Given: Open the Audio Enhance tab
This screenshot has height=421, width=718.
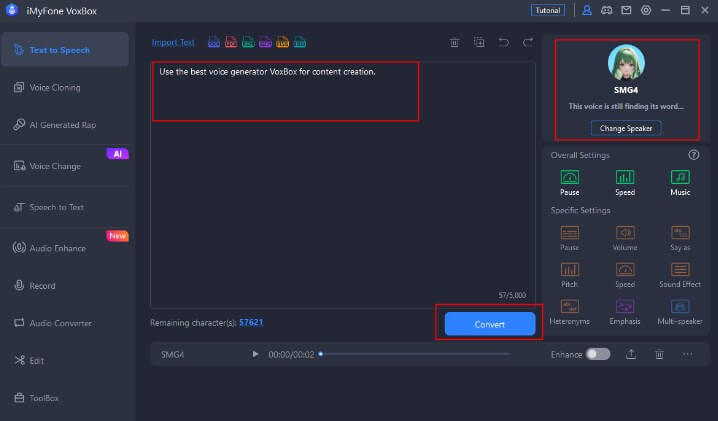Looking at the screenshot, I should (65, 248).
